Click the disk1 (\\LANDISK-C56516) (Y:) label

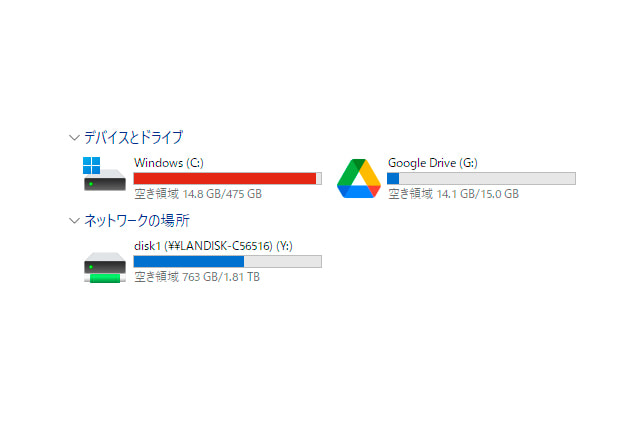click(213, 246)
